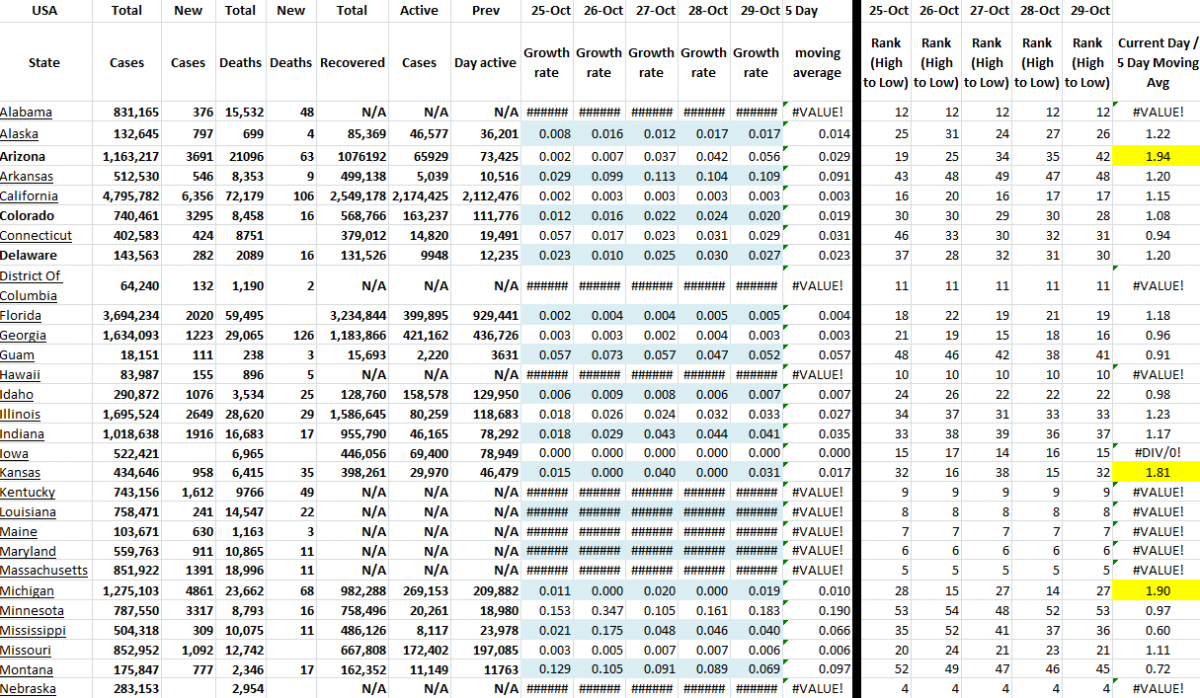
Task: Open the Florida state hyperlink
Action: (21, 315)
